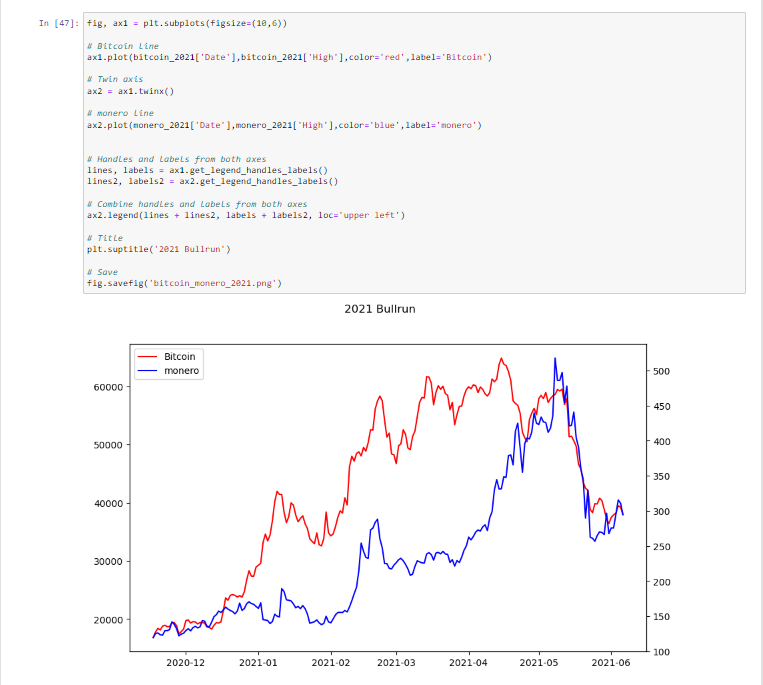Click the 'lines, labels = ax1.get_legend_handles_labels()' line
The width and height of the screenshot is (763, 685).
207,170
